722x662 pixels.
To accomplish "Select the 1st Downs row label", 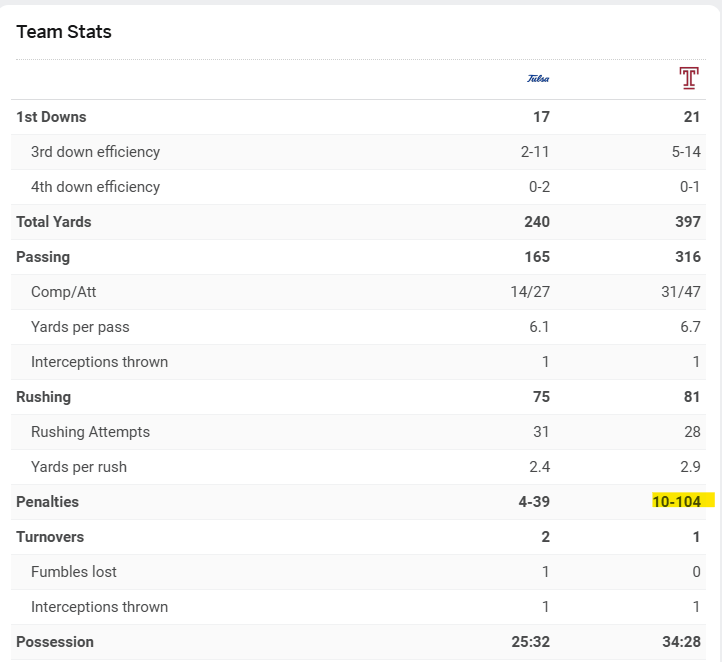I will pyautogui.click(x=51, y=117).
